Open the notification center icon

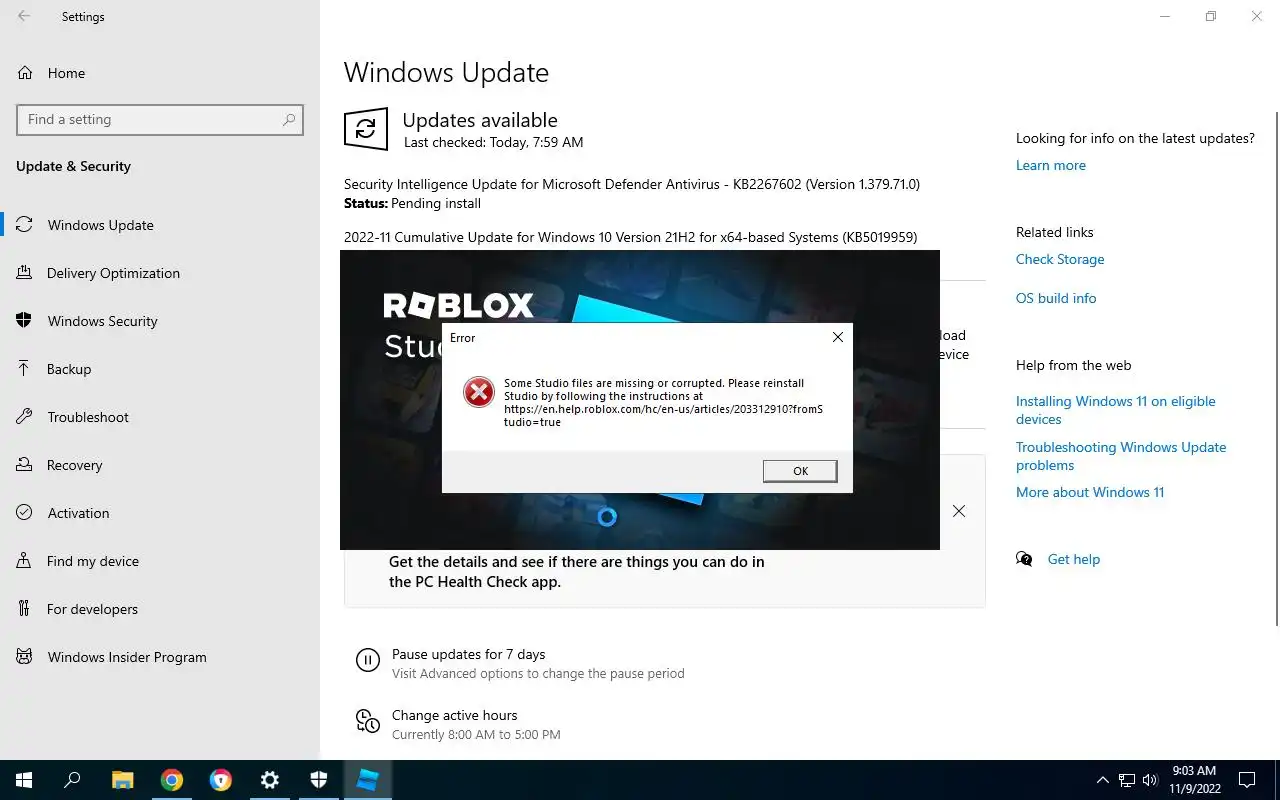[1247, 780]
